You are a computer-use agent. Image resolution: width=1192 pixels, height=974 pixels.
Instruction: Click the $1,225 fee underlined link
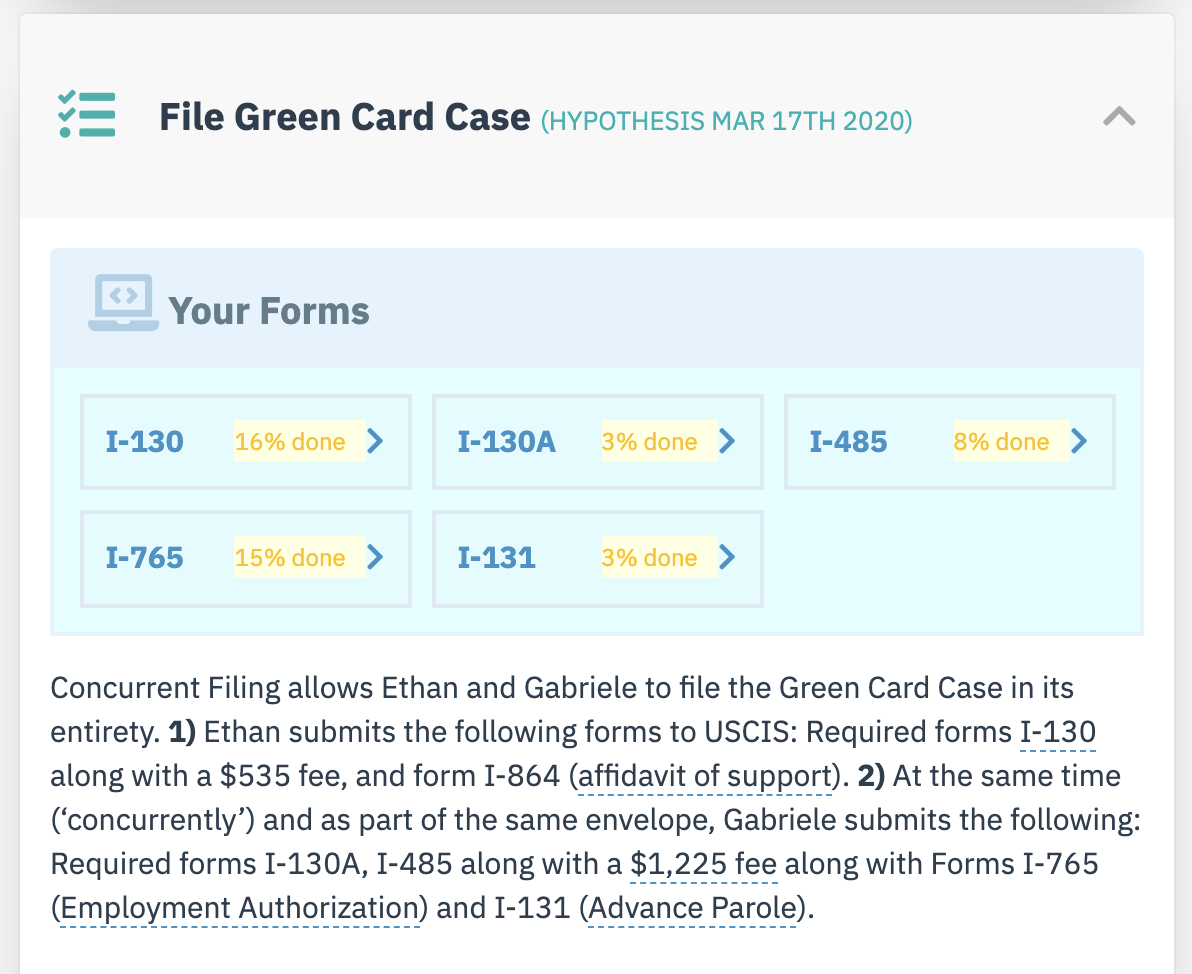pos(704,865)
